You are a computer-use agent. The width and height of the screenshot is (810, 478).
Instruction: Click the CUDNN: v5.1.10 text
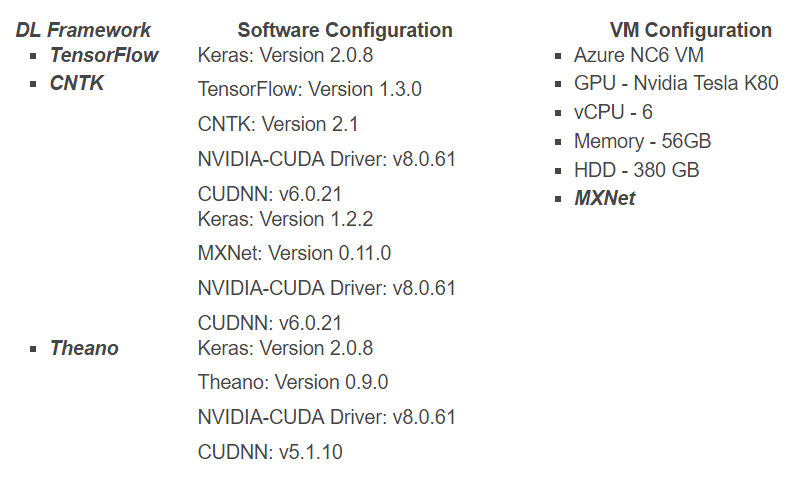click(x=270, y=452)
